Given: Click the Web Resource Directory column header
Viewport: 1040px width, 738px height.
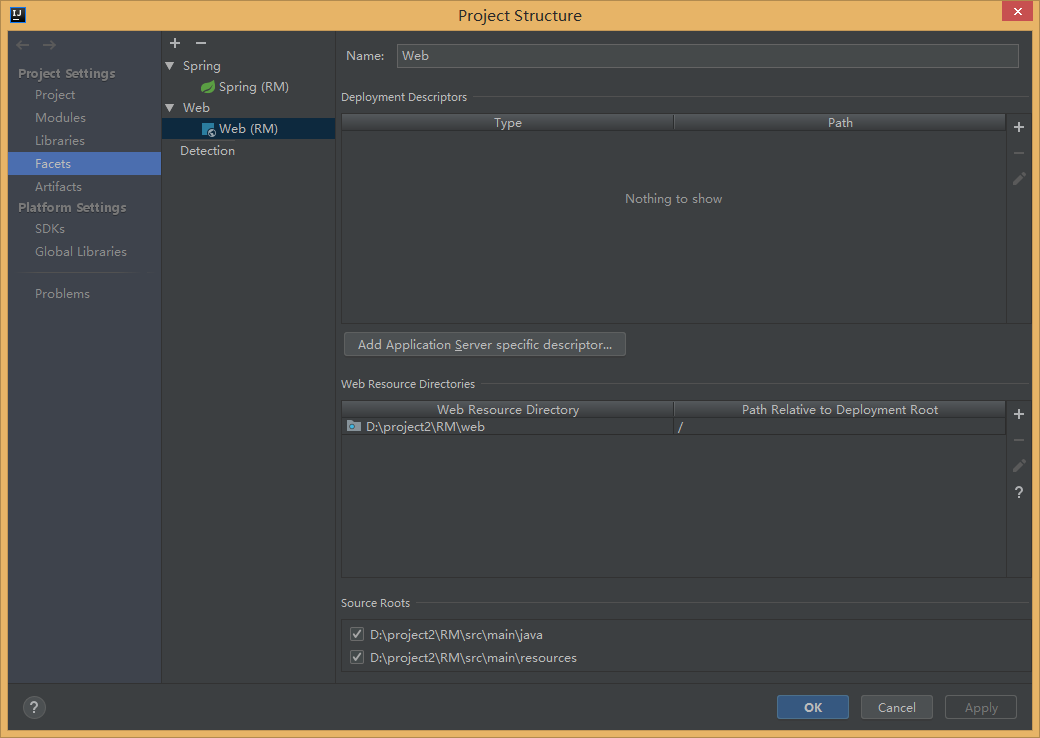Looking at the screenshot, I should coord(508,410).
